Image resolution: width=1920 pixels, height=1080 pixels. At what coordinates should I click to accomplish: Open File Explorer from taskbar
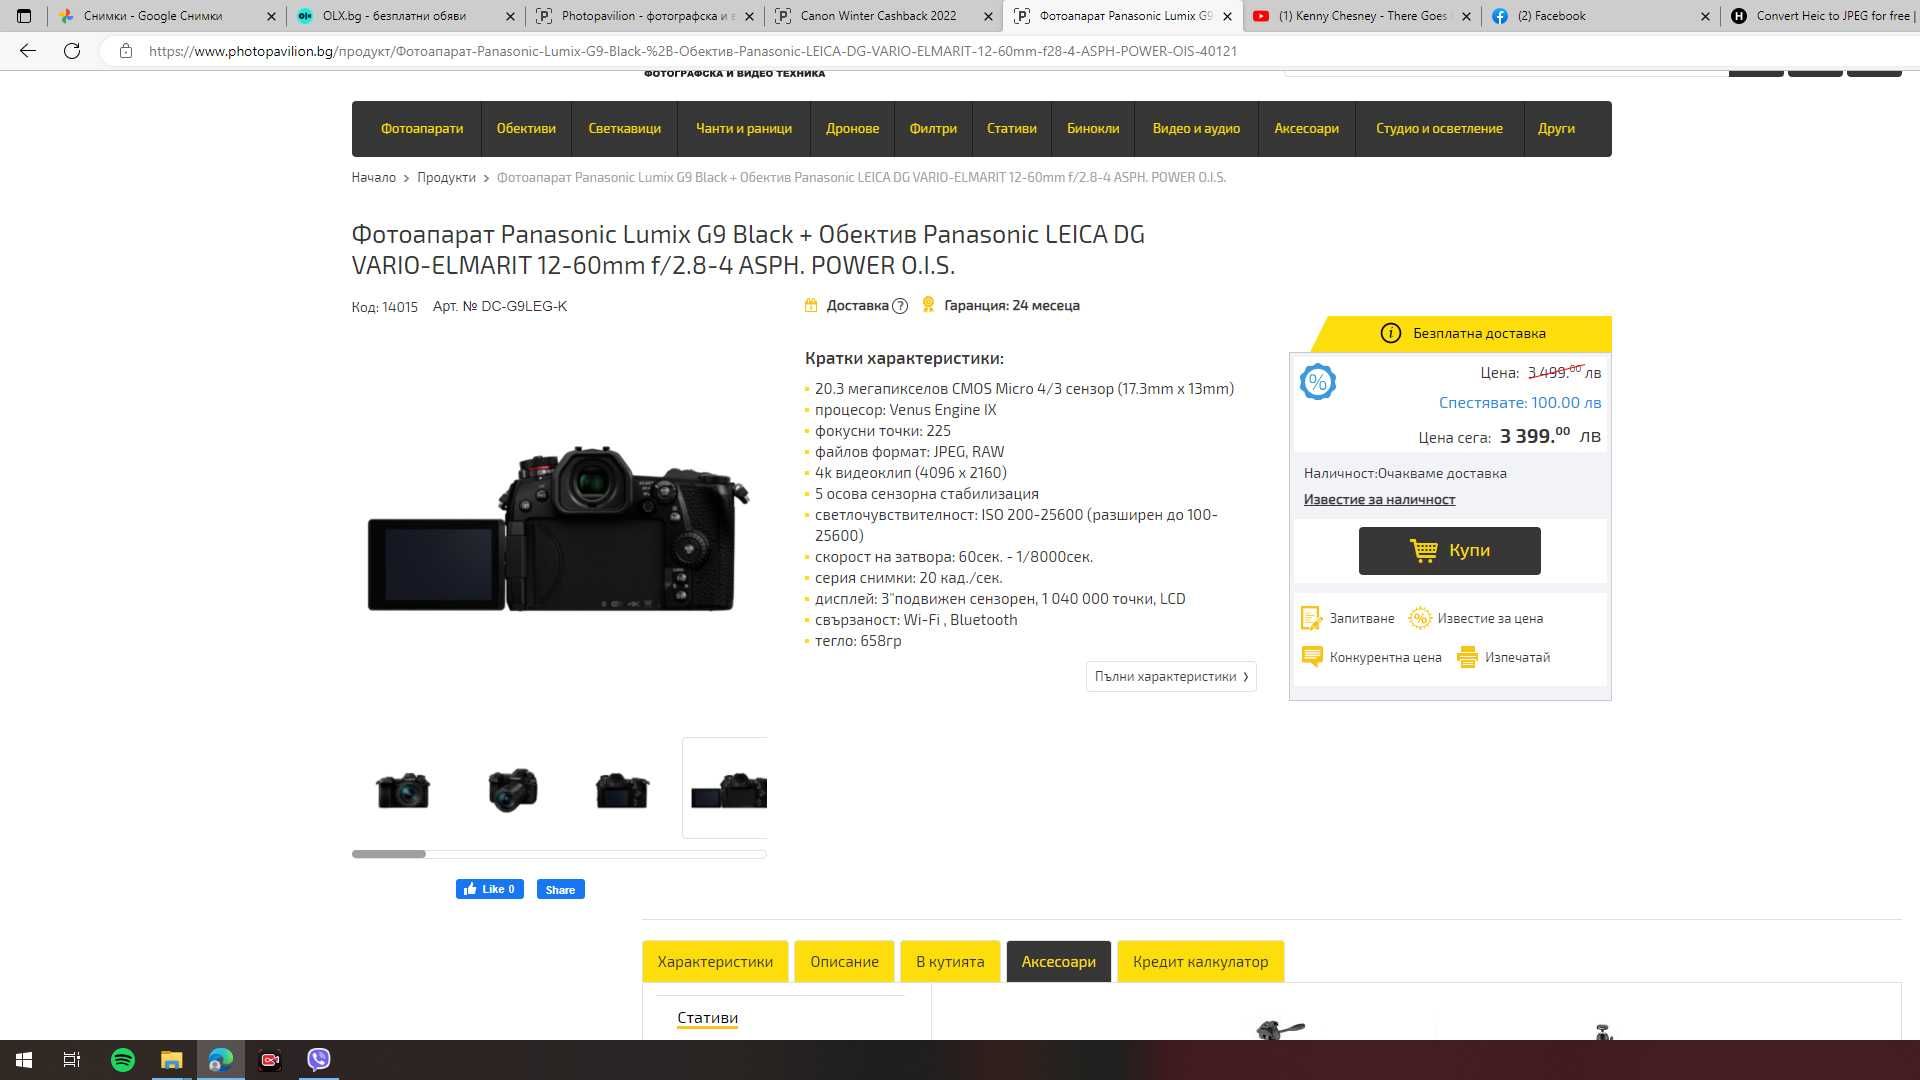(x=172, y=1060)
